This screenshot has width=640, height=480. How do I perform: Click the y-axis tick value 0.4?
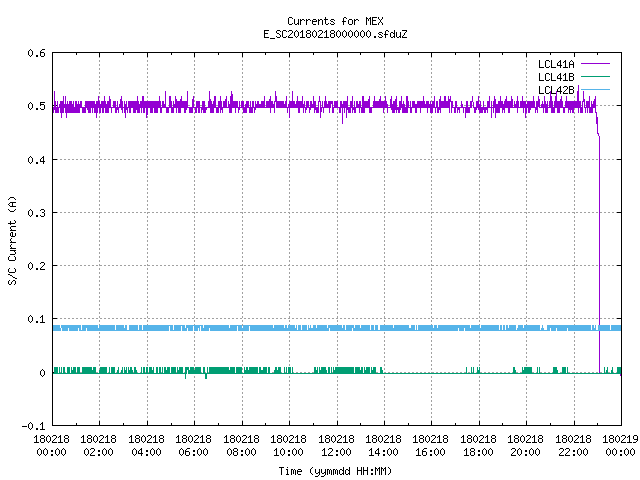click(36, 160)
